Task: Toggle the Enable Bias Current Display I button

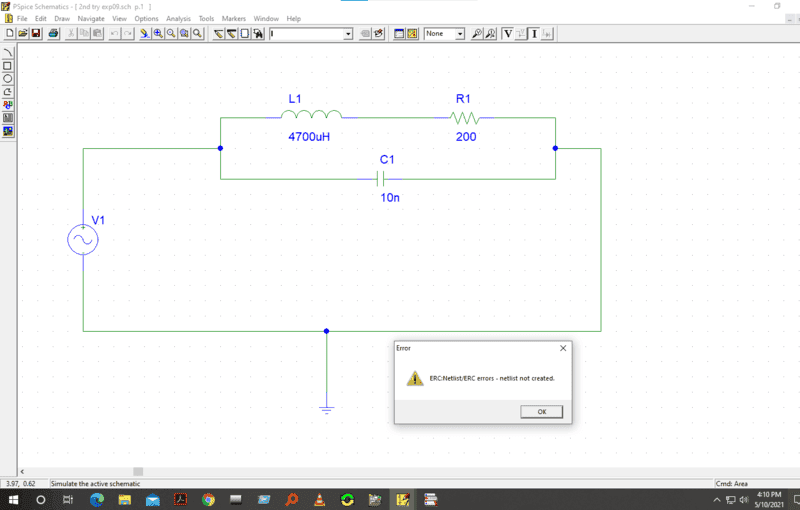Action: (x=535, y=33)
